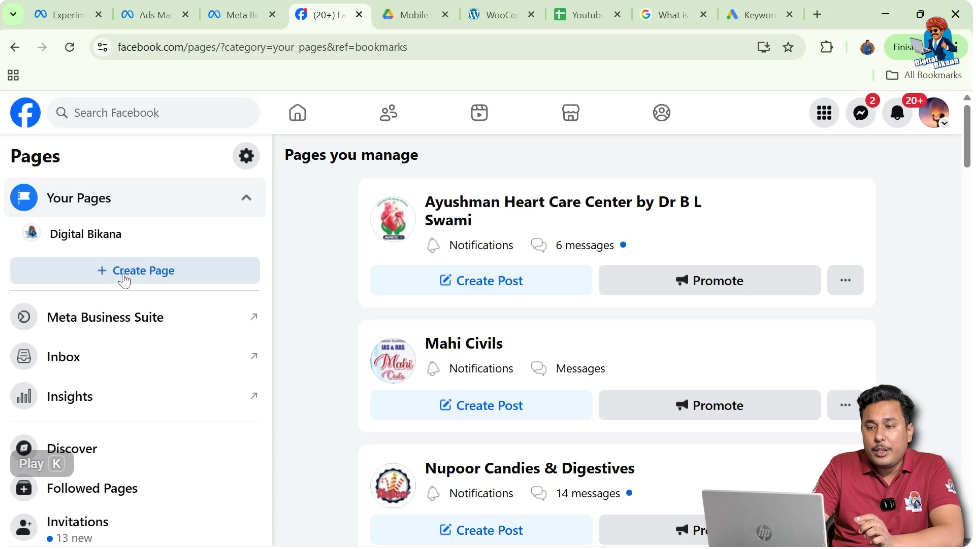The width and height of the screenshot is (976, 549).
Task: Click the Create Page button
Action: tap(135, 271)
